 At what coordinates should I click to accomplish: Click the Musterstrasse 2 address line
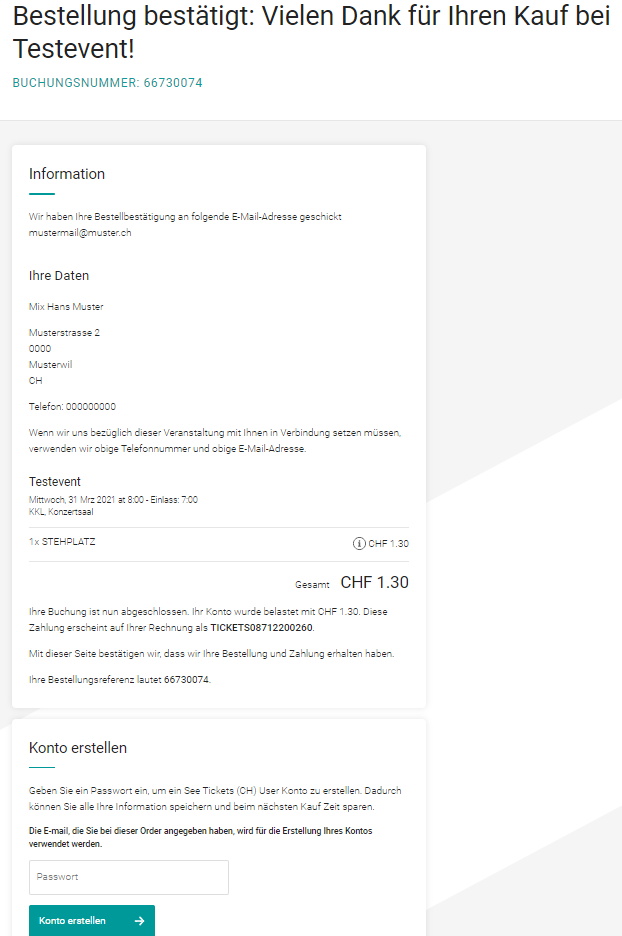point(64,332)
